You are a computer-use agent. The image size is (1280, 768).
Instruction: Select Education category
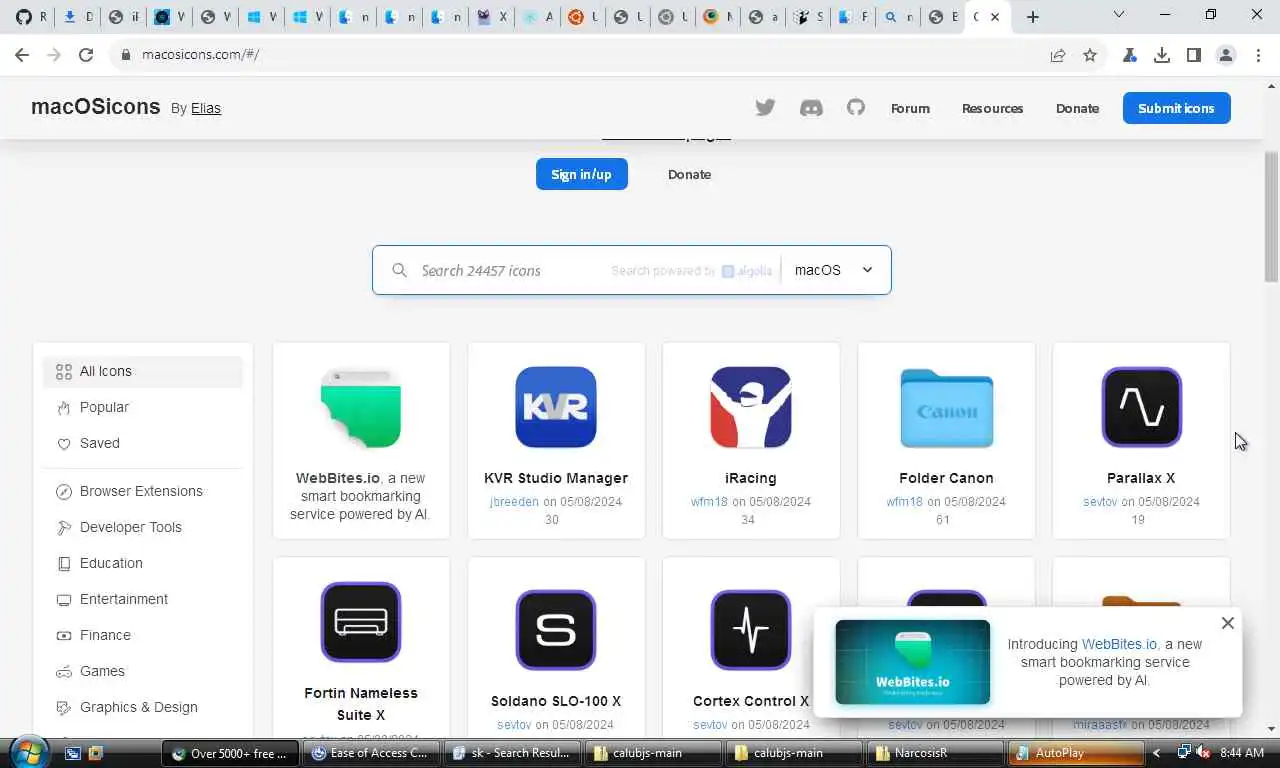pos(143,563)
